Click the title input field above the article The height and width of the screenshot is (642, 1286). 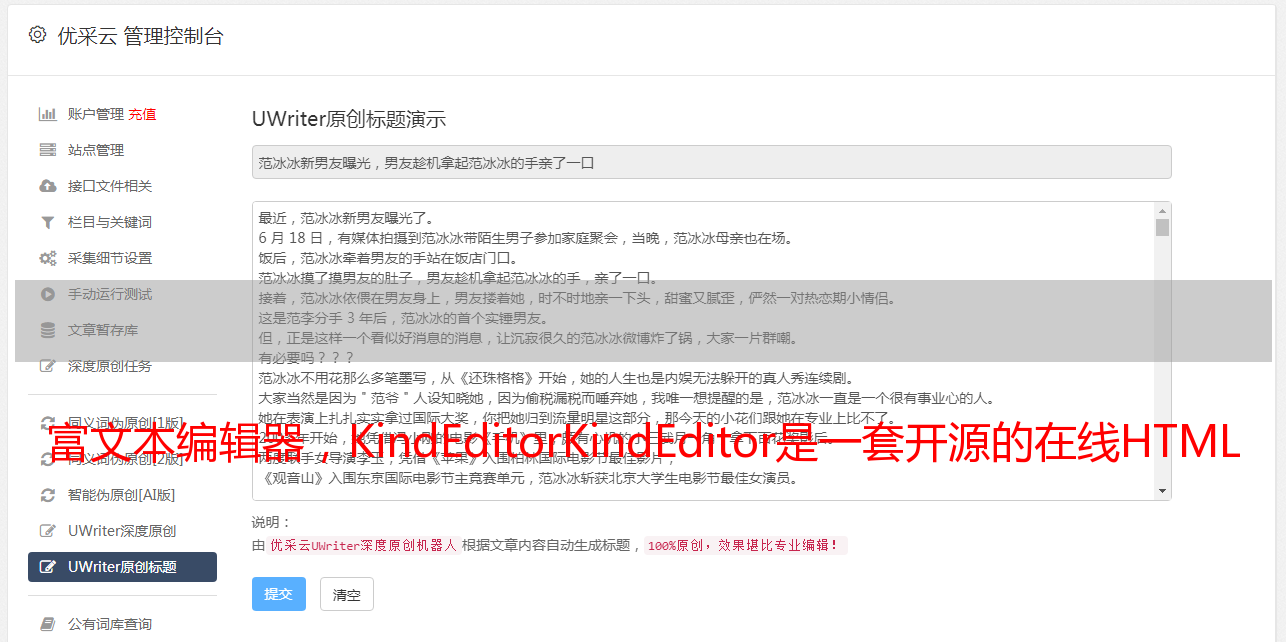[711, 162]
